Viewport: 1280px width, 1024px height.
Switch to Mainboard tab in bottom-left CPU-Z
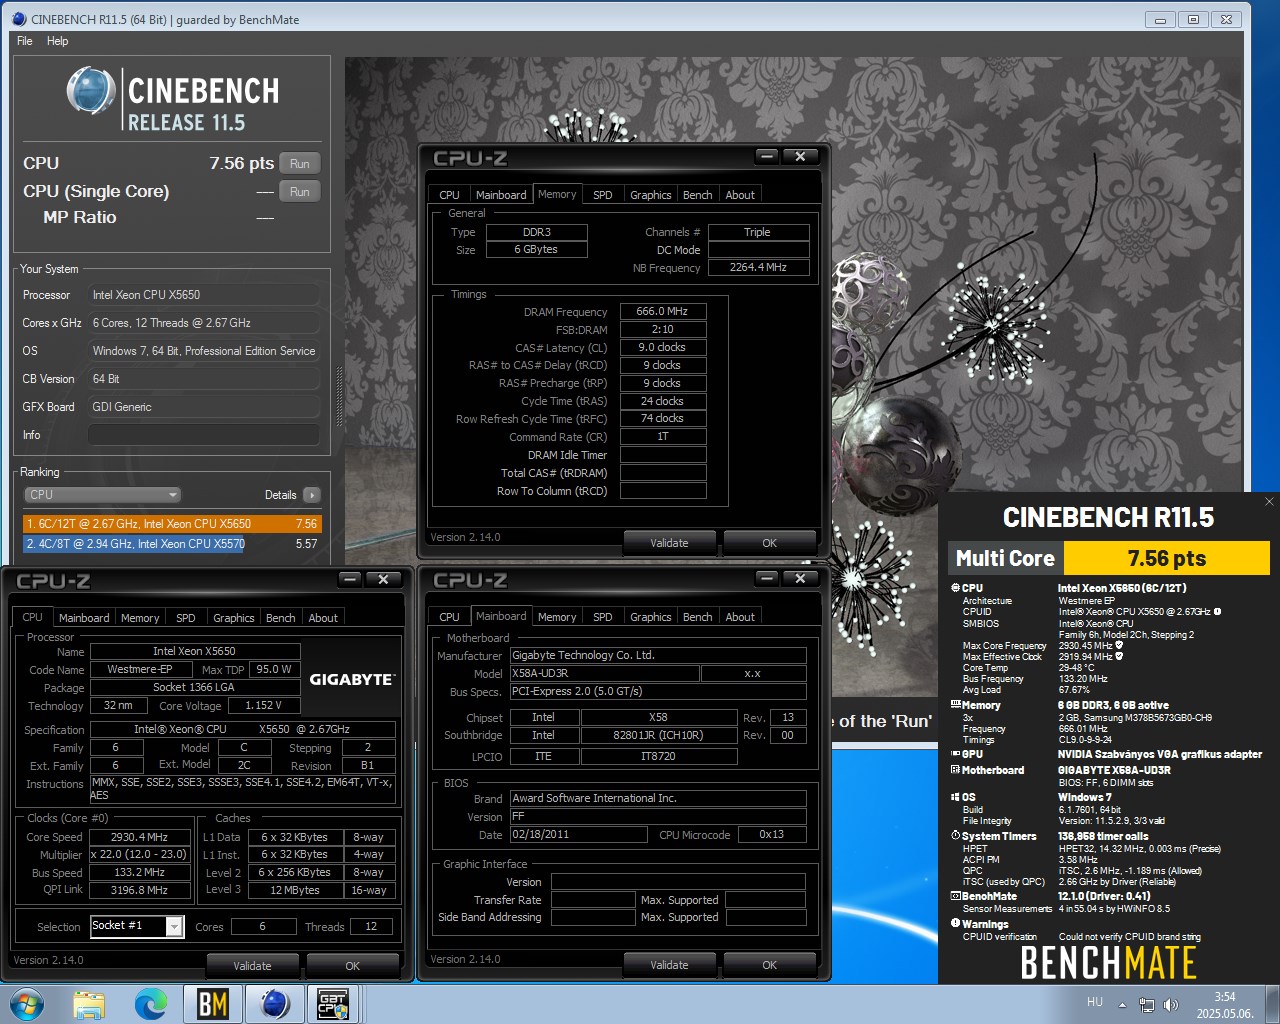click(x=84, y=618)
